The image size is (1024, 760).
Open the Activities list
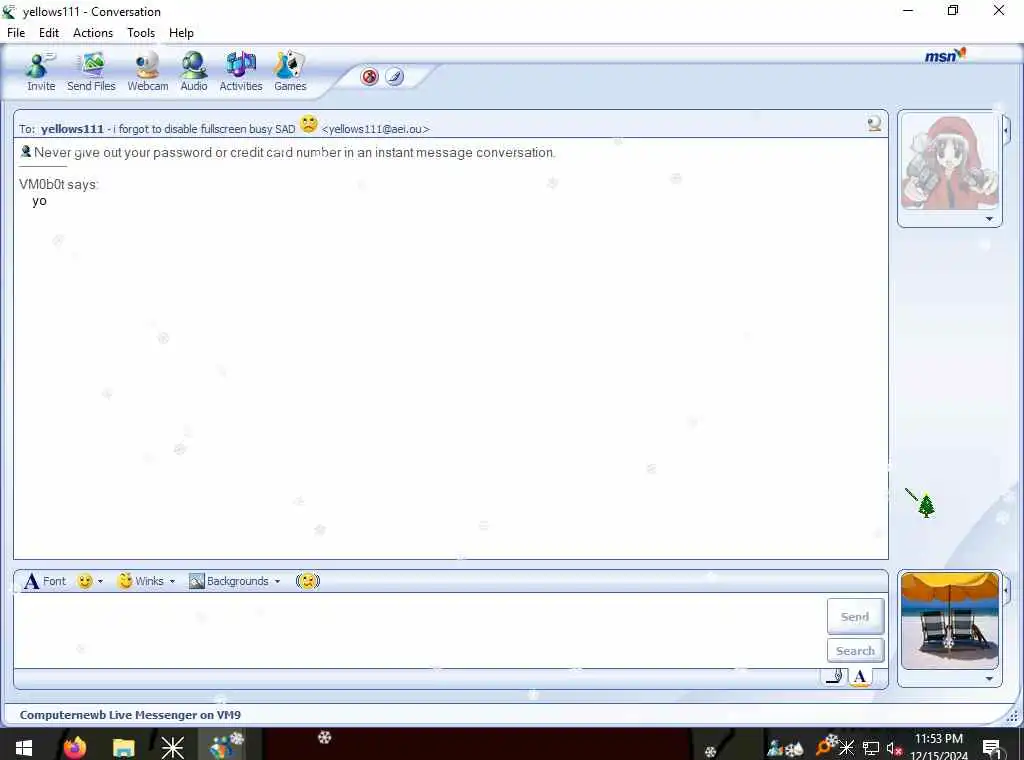tap(240, 72)
